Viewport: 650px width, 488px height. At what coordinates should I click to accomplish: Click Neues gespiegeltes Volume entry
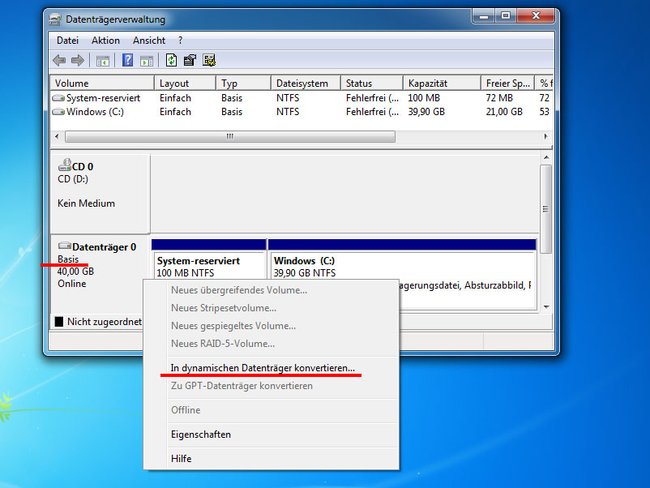pos(233,326)
